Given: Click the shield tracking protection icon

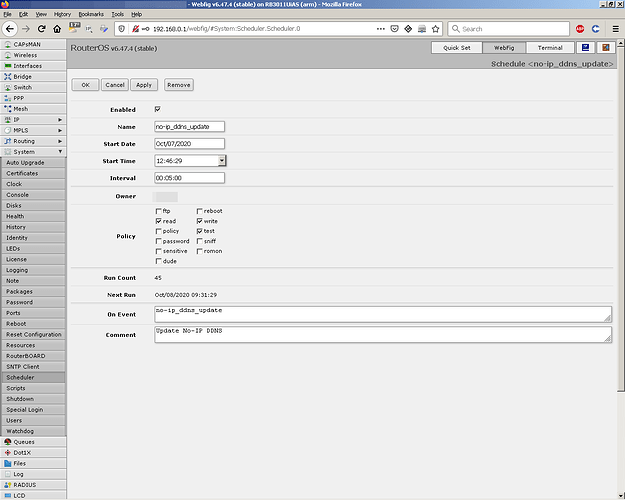Looking at the screenshot, I should click(122, 29).
